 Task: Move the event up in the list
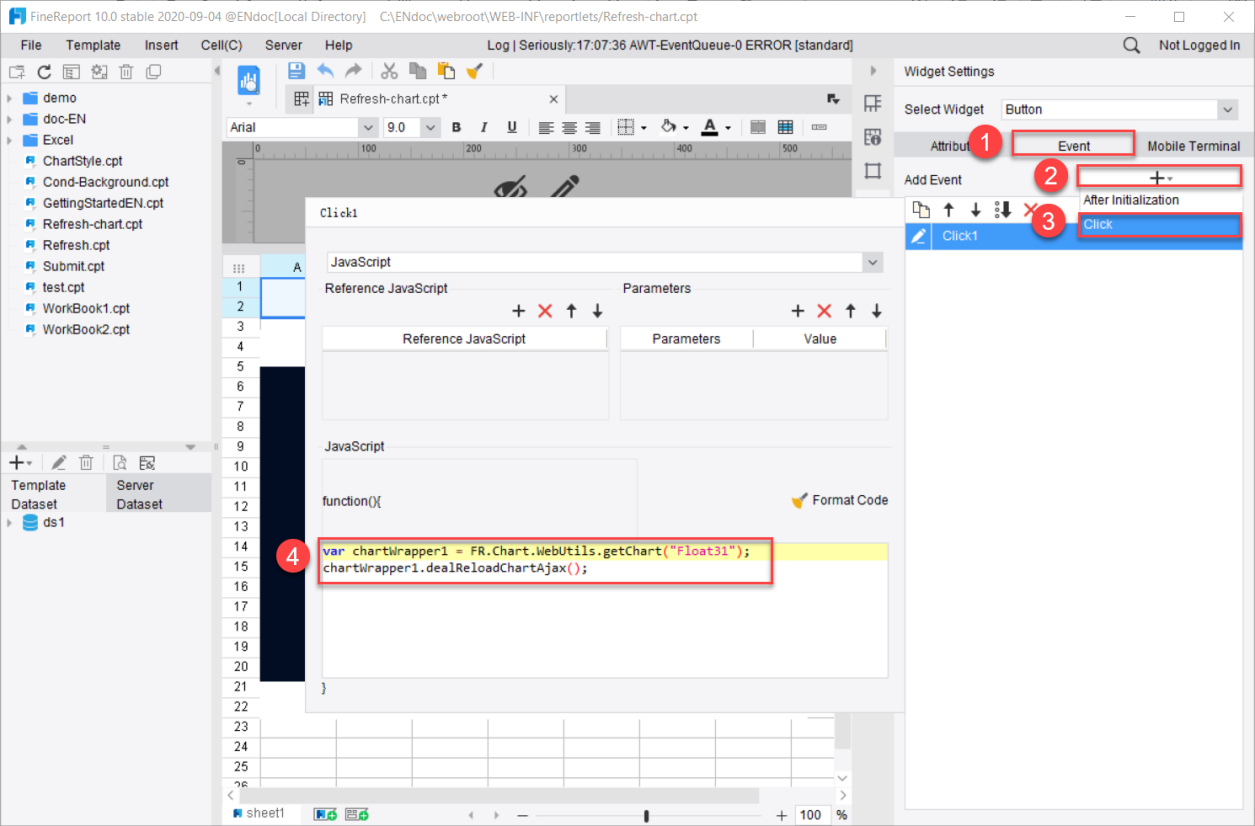pyautogui.click(x=949, y=210)
